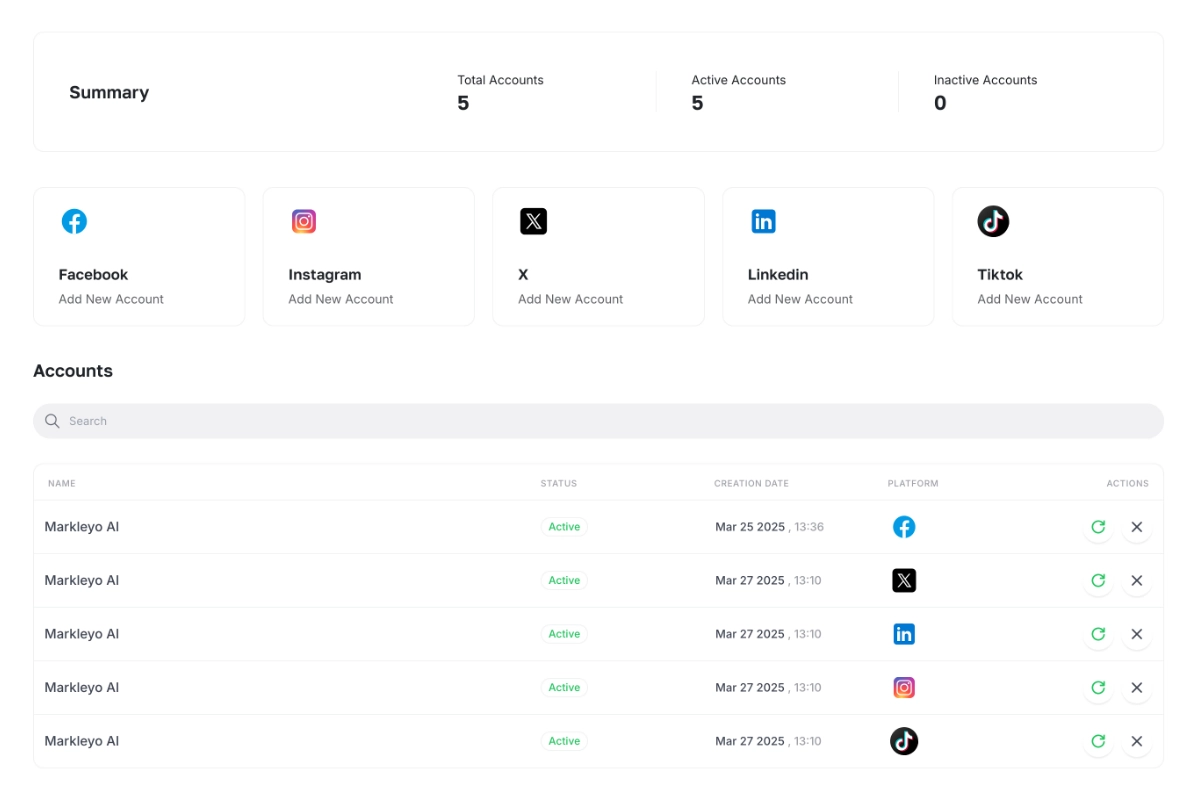Refresh the Tiktok Markleyo AI account
The image size is (1193, 800).
coord(1098,741)
